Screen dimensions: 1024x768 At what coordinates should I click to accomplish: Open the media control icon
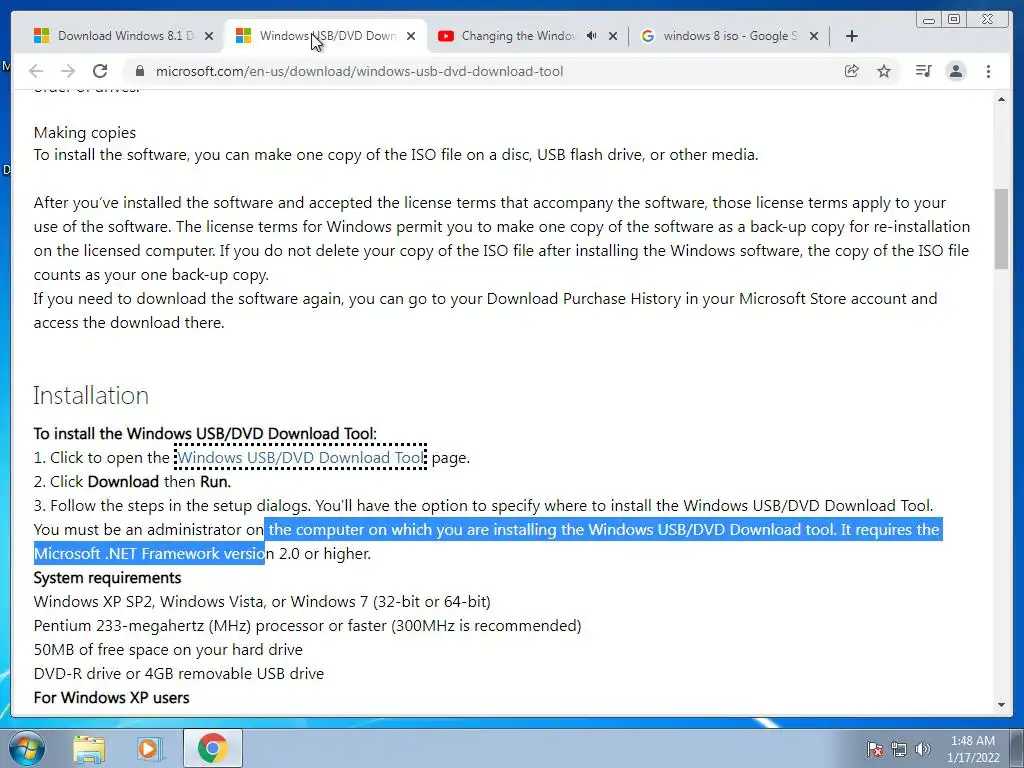tap(923, 71)
